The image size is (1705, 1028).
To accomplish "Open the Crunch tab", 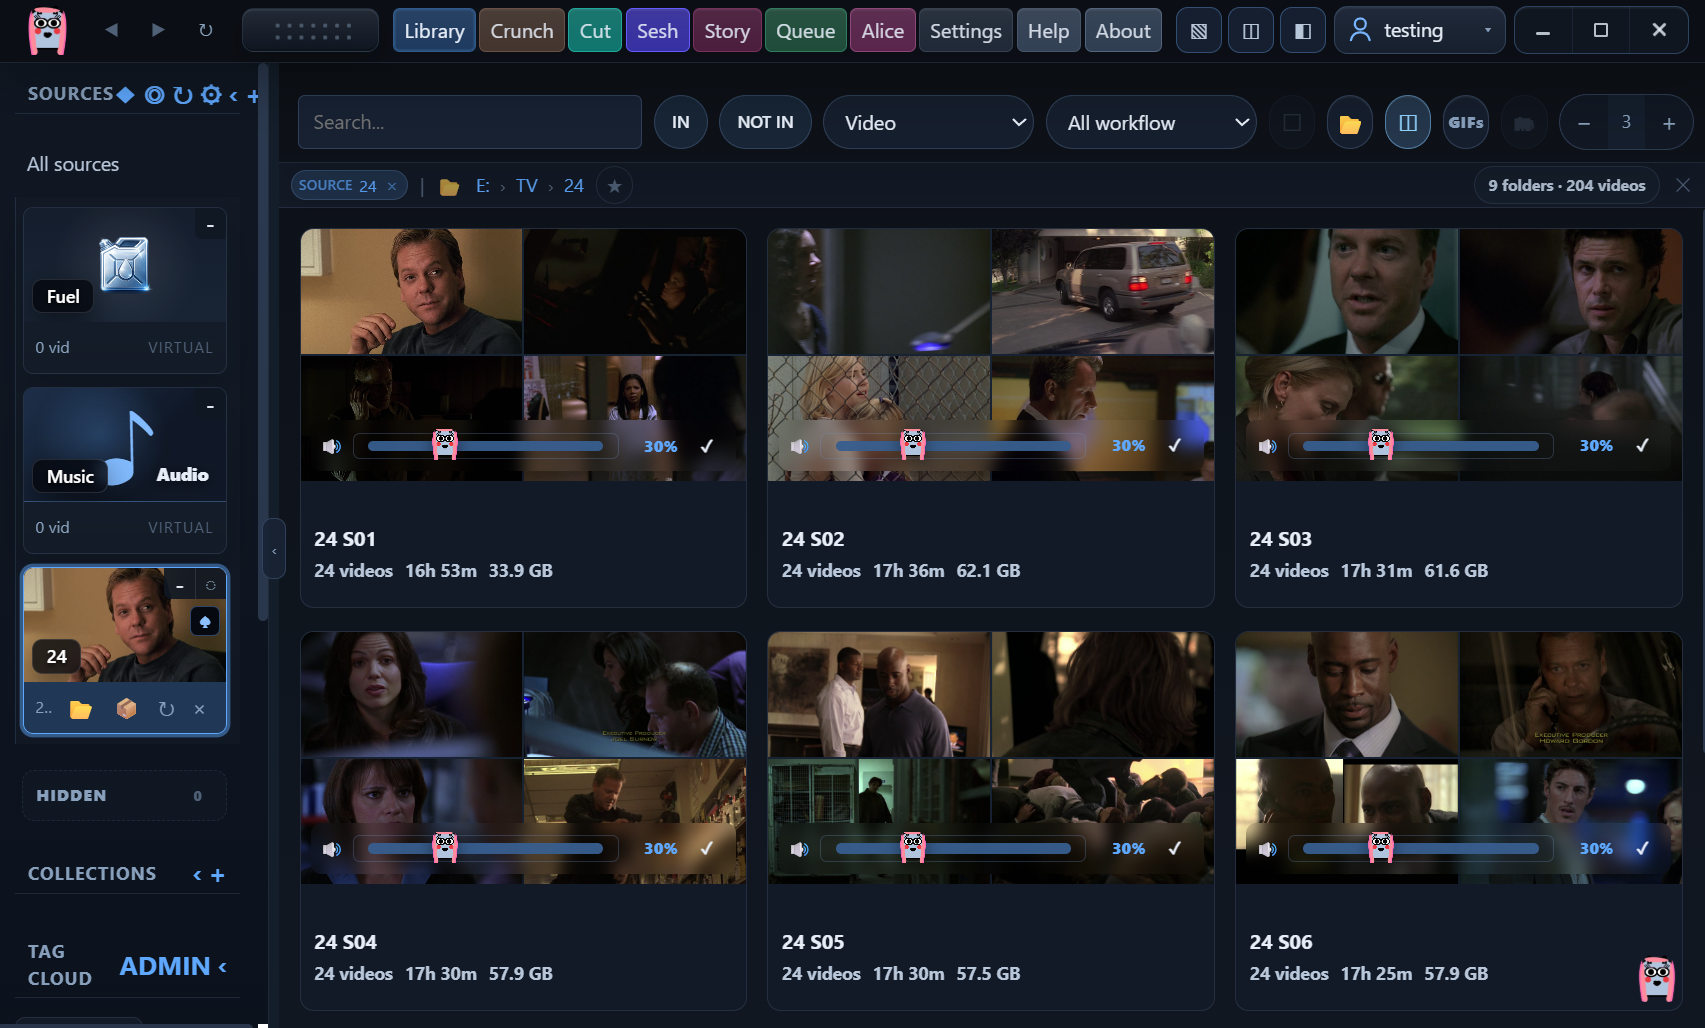I will (522, 31).
